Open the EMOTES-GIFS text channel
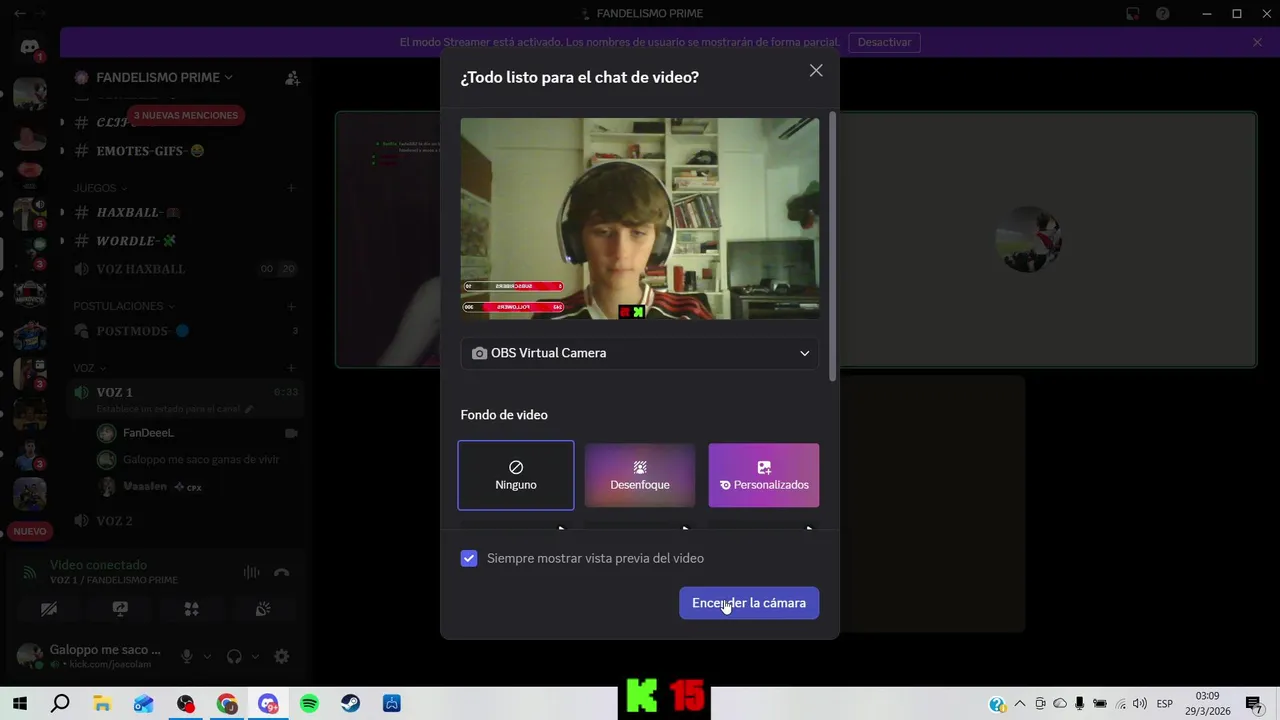The width and height of the screenshot is (1280, 720). (x=150, y=151)
